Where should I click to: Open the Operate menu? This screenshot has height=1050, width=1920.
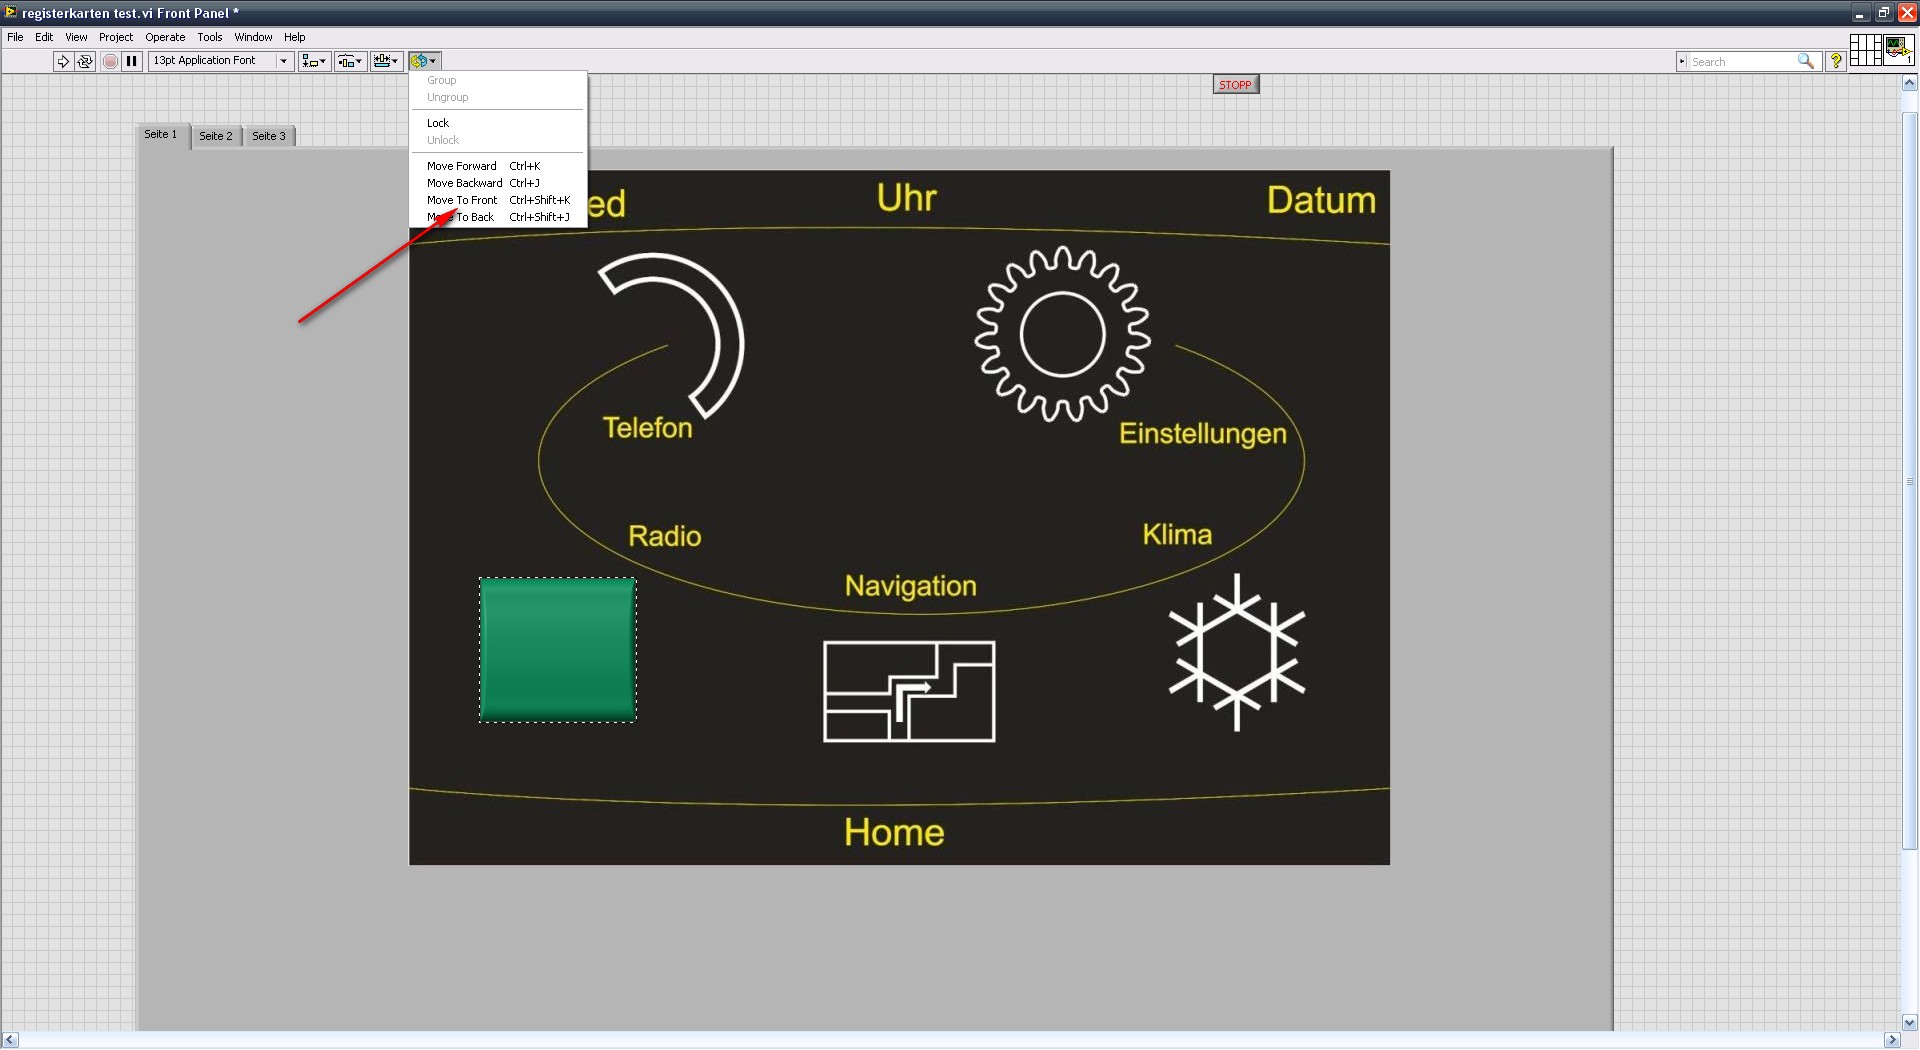click(x=165, y=37)
